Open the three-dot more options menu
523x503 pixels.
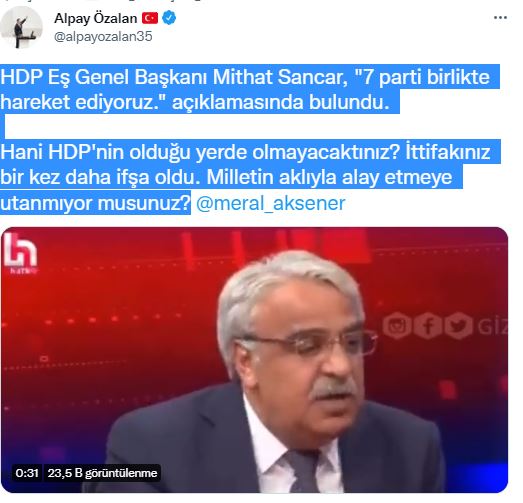tap(500, 18)
